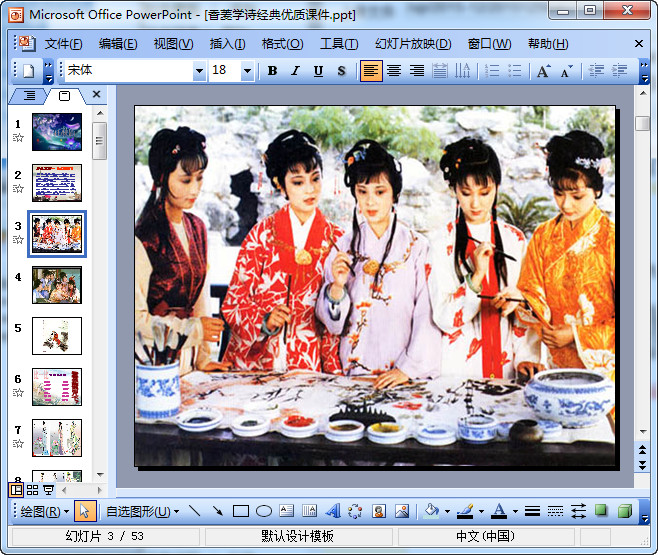Screen dimensions: 658x555
Task: Select slide 4 thumbnail
Action: click(57, 285)
